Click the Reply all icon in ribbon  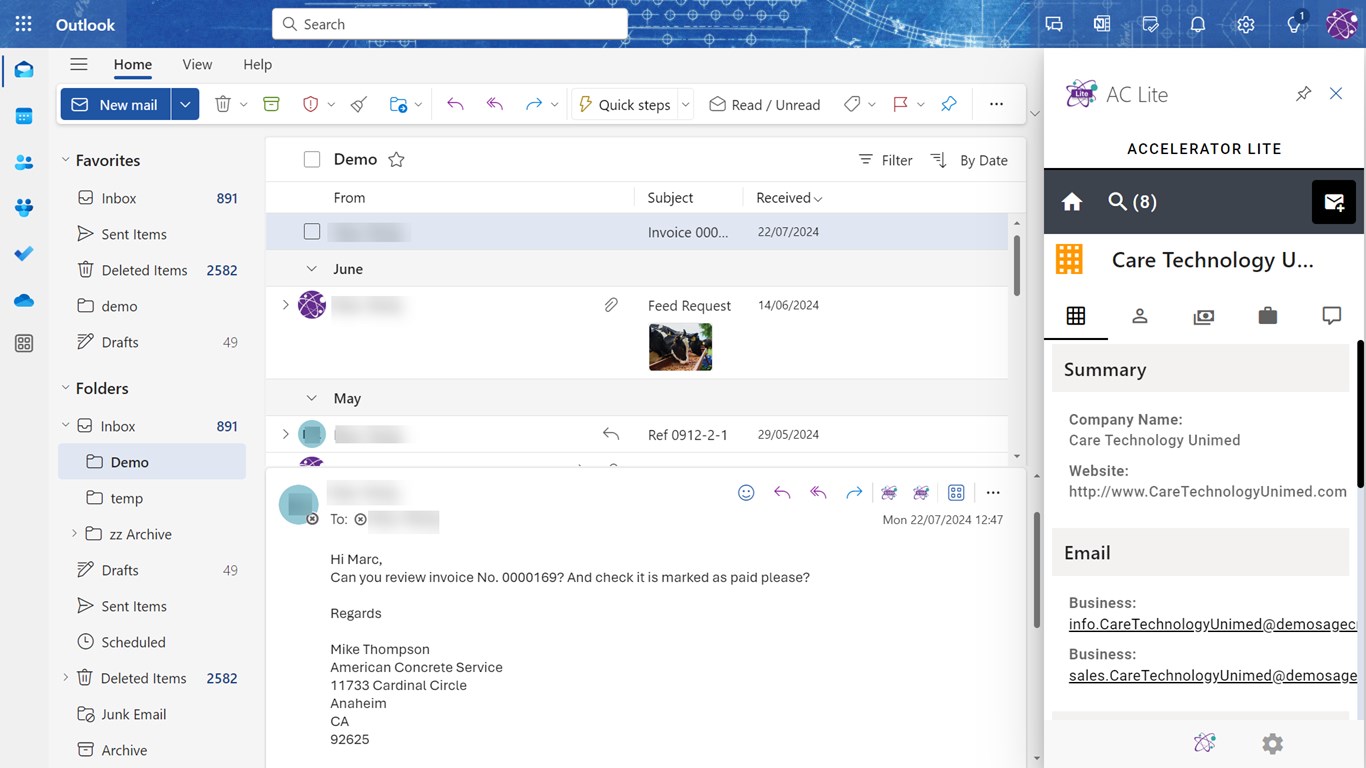point(494,104)
